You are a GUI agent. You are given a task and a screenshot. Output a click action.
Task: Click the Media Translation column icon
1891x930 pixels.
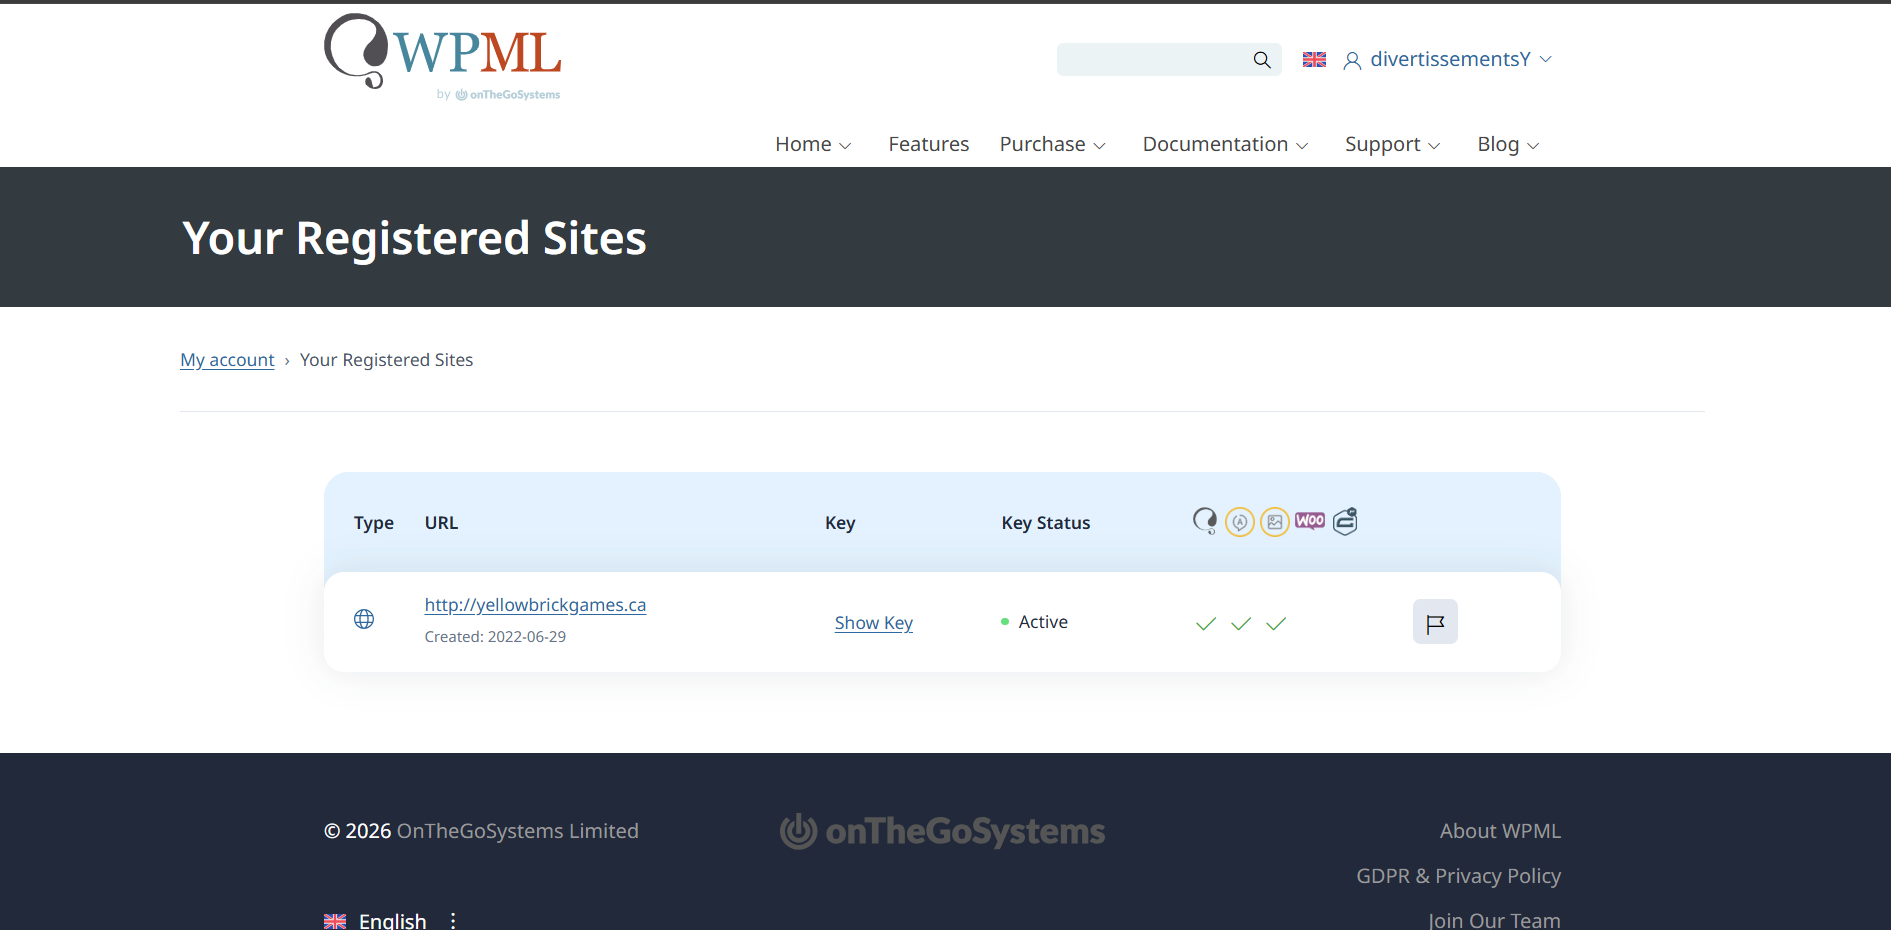coord(1275,522)
